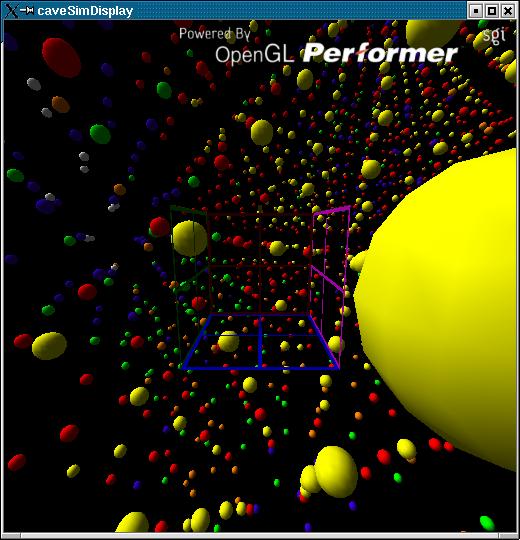Click the magenta wireframe right wall
This screenshot has width=520, height=540.
tap(330, 286)
